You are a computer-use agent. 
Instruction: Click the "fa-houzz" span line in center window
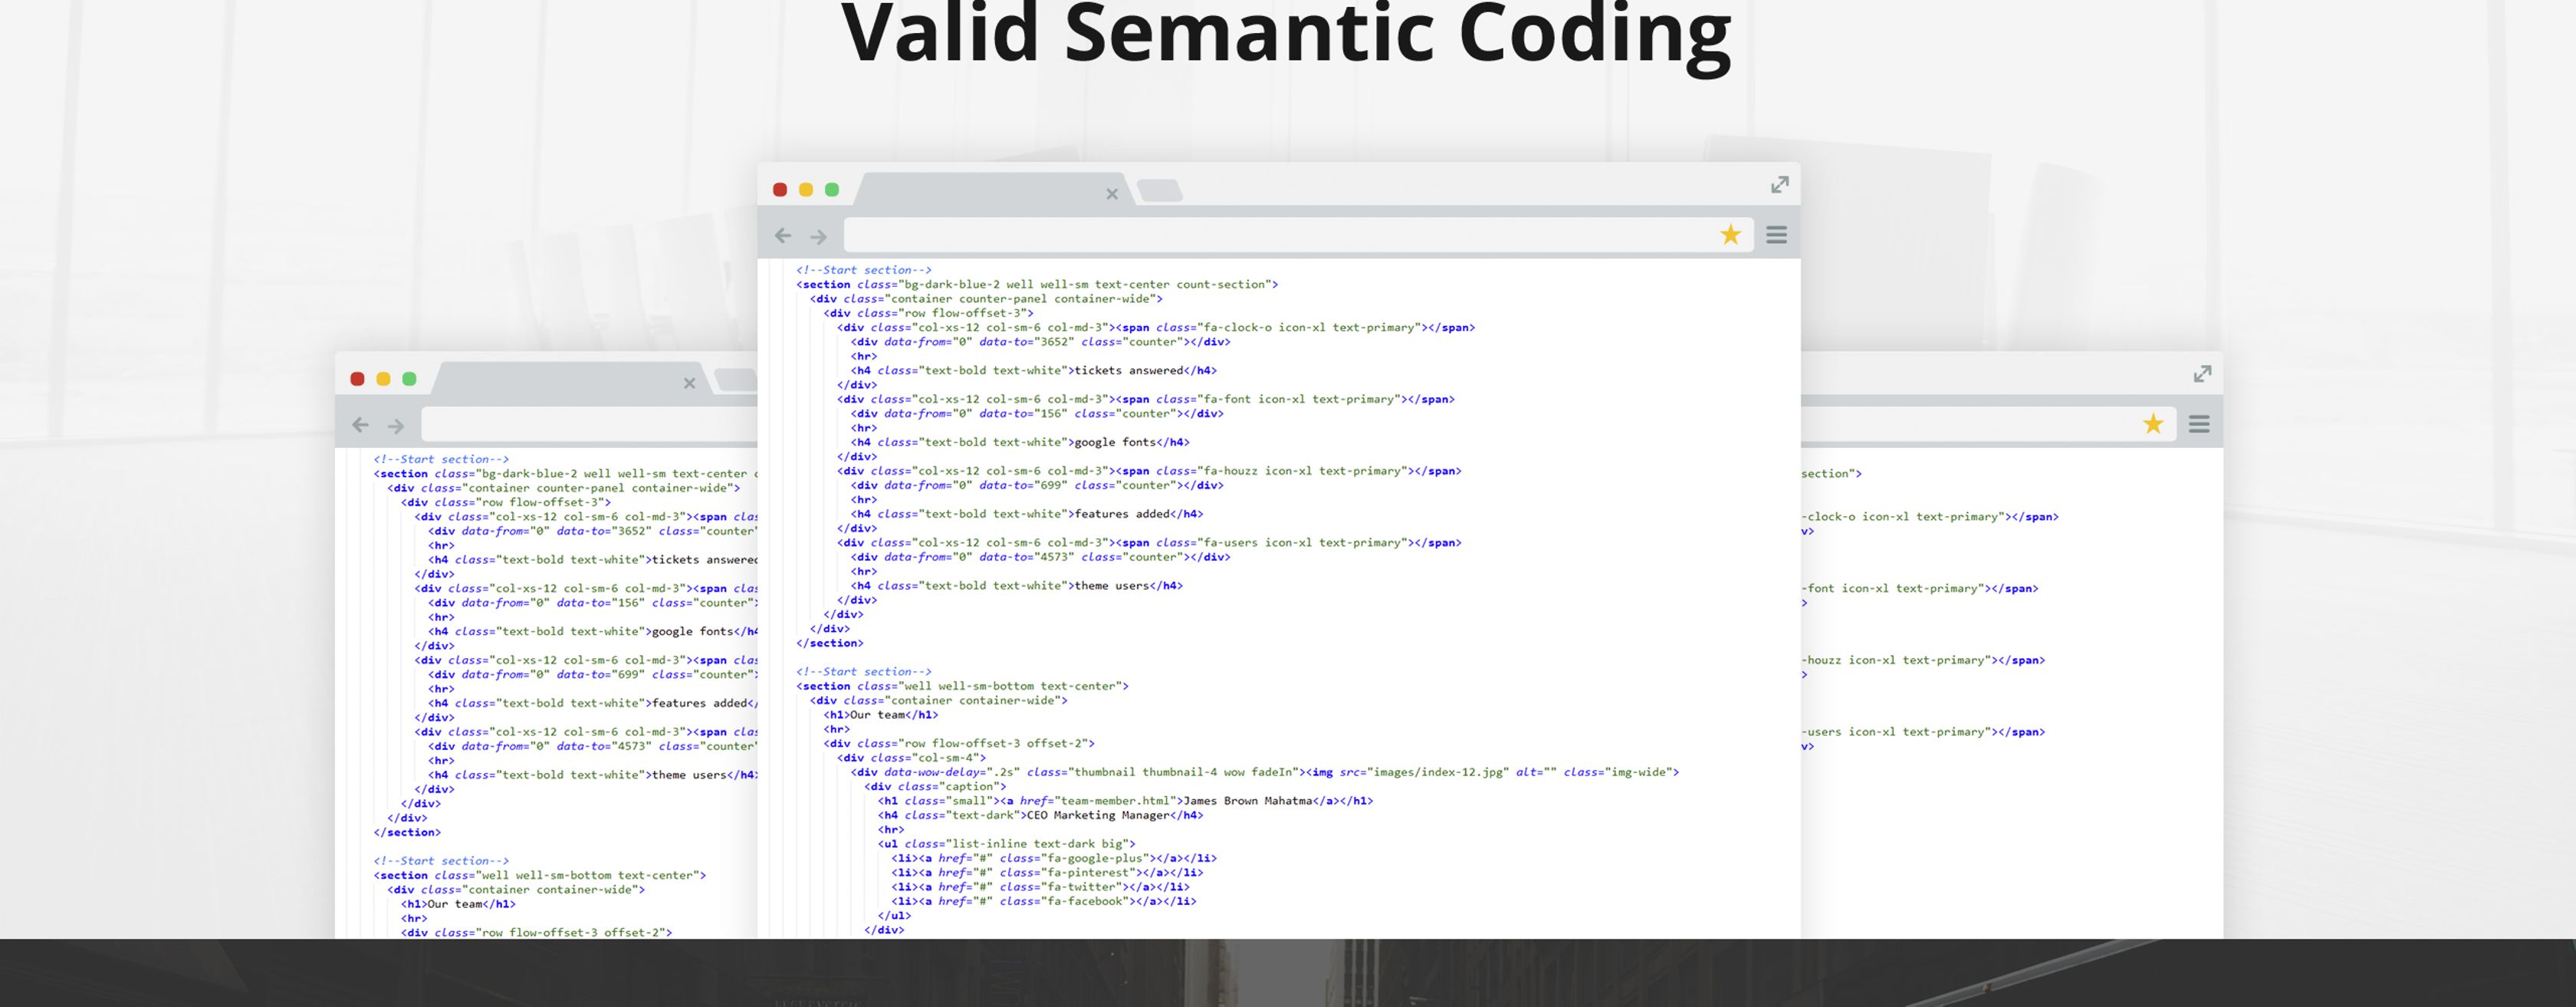pos(1149,471)
